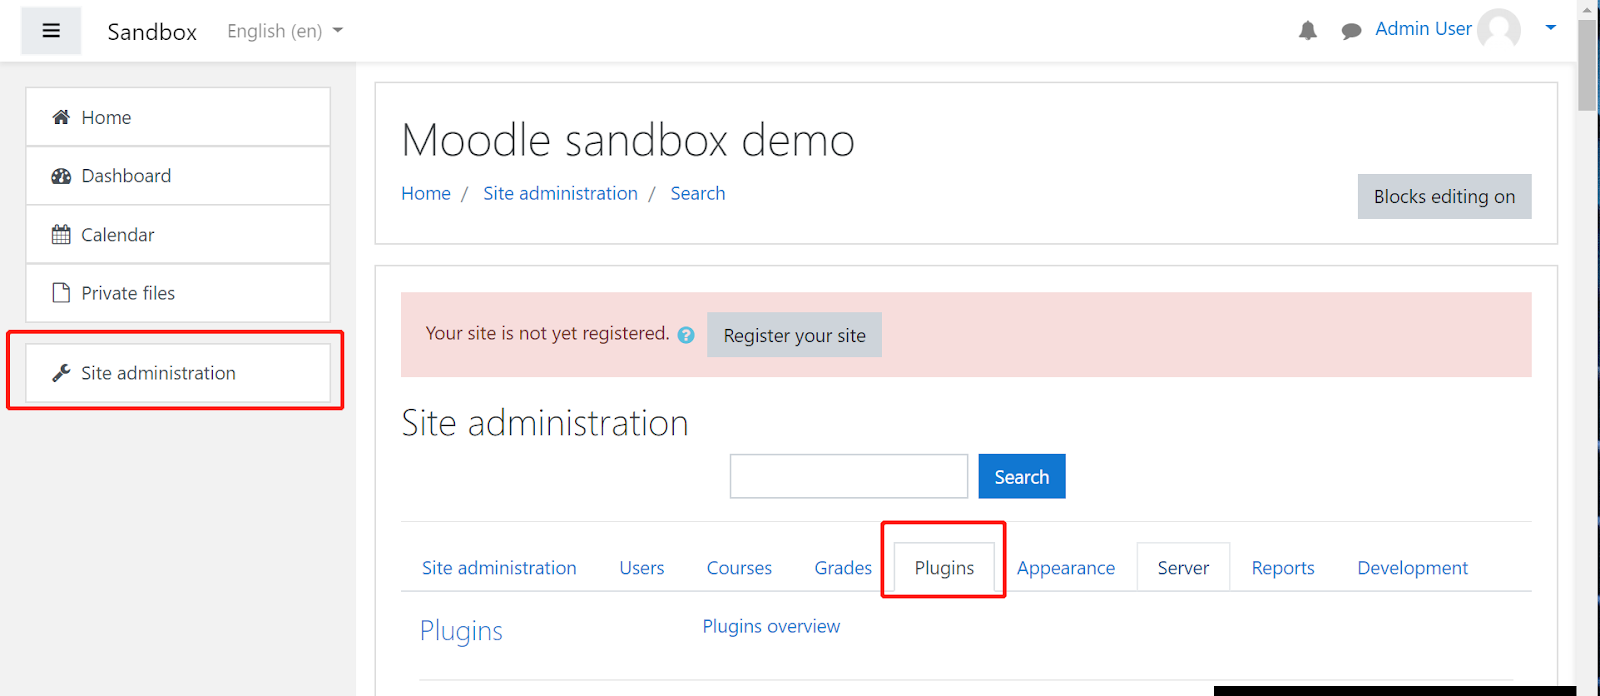
Task: Switch to the Users tab
Action: click(x=642, y=568)
